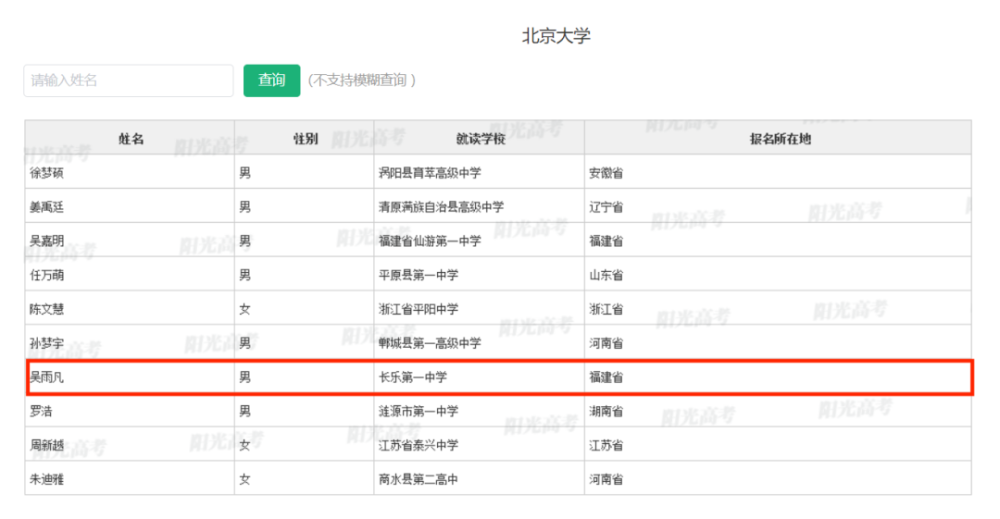Click gender 男 in the 吴雨凡 row
Viewport: 1000px width, 519px height.
click(245, 377)
